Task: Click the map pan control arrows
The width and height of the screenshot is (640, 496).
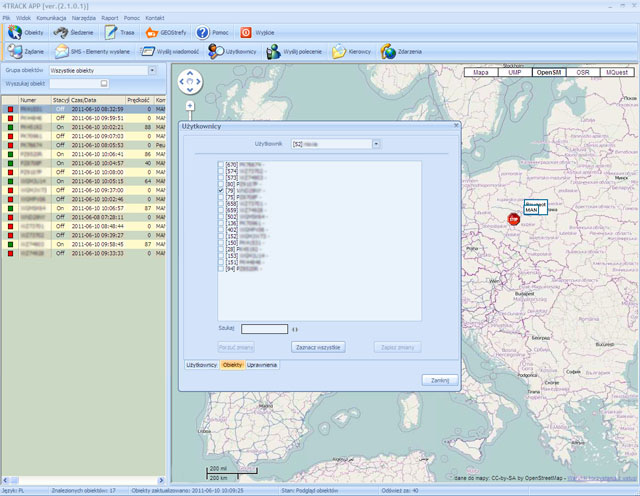Action: click(190, 81)
